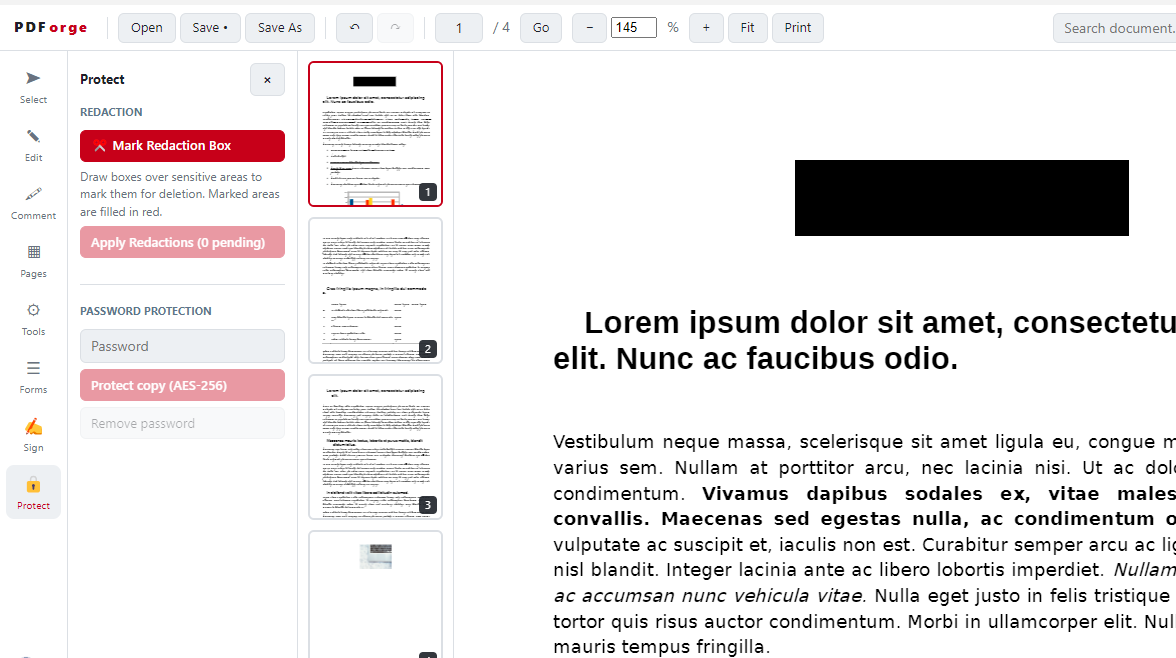The image size is (1176, 658).
Task: Open the Edit tool in sidebar
Action: pyautogui.click(x=33, y=145)
